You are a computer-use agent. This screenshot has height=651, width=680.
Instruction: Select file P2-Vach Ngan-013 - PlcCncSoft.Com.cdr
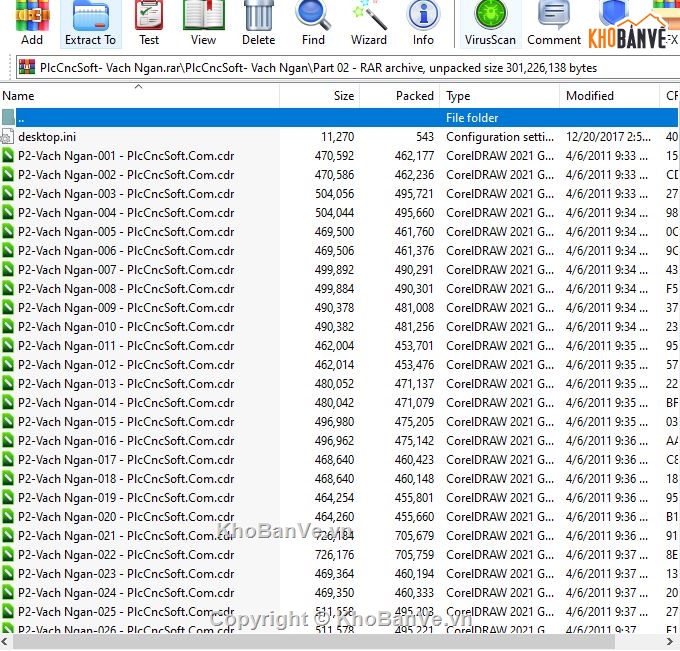[126, 383]
